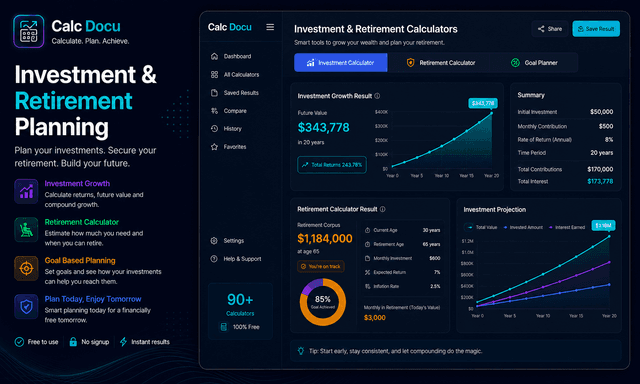The height and width of the screenshot is (384, 640).
Task: Click the Favorites star icon
Action: pyautogui.click(x=214, y=146)
